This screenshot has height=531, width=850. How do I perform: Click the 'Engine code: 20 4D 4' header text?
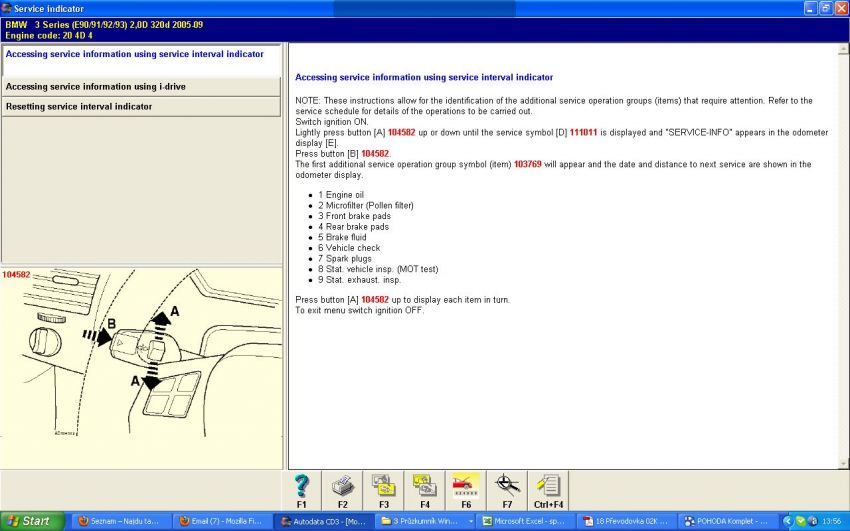tap(49, 35)
